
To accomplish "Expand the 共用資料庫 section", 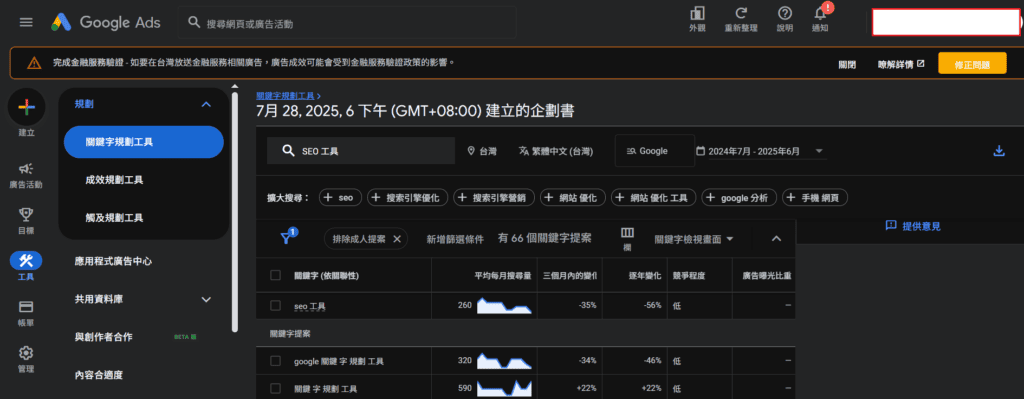I will coord(143,299).
